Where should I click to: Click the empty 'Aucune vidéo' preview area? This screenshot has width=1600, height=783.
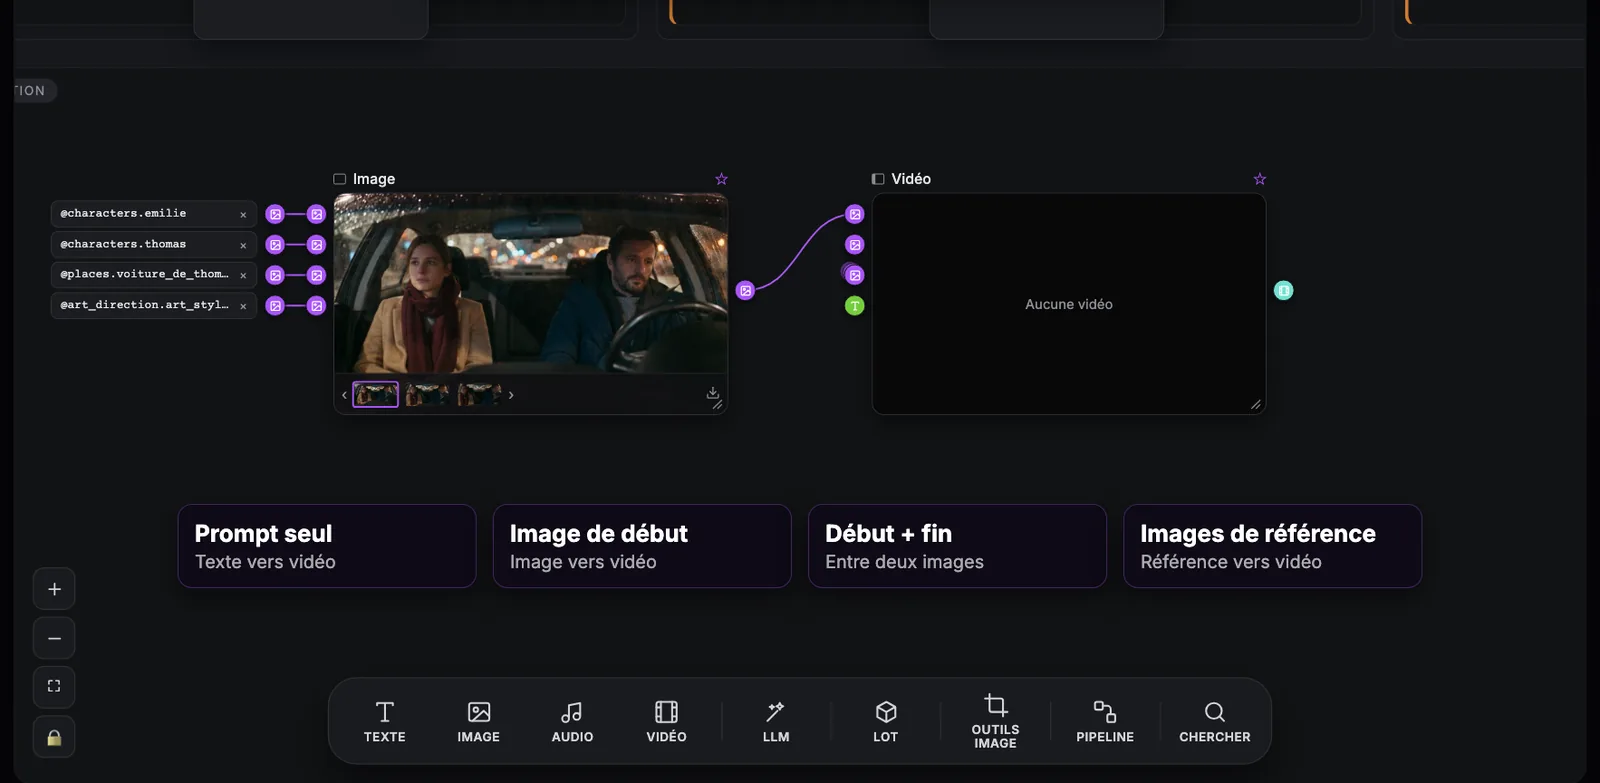1069,304
